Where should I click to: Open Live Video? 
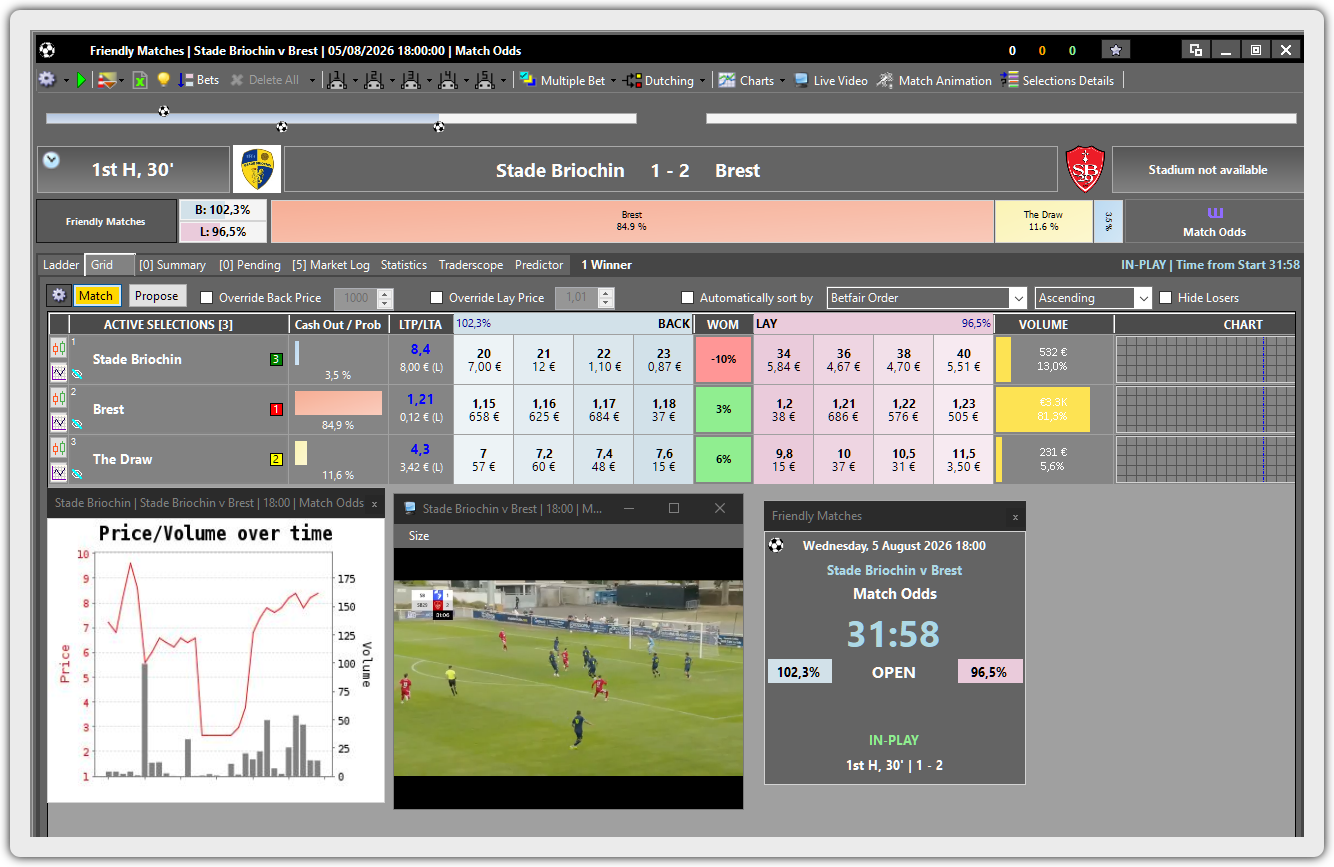click(x=830, y=80)
